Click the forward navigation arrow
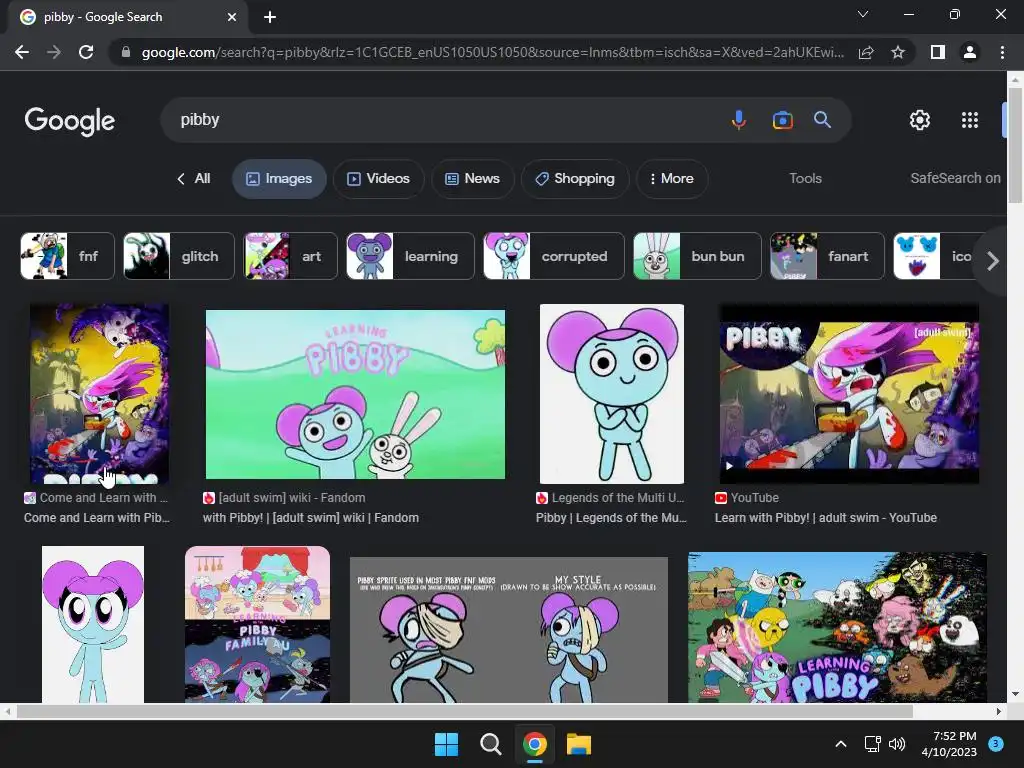The height and width of the screenshot is (768, 1024). tap(54, 52)
